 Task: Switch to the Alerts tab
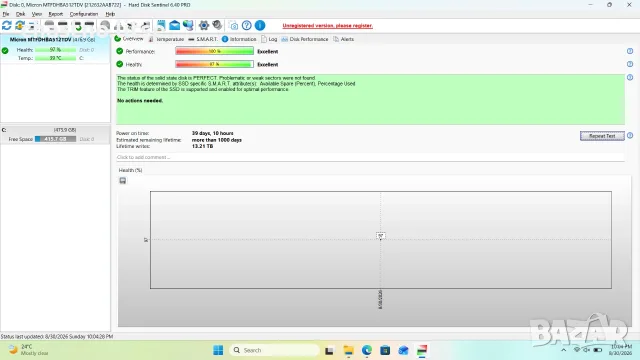pyautogui.click(x=344, y=39)
